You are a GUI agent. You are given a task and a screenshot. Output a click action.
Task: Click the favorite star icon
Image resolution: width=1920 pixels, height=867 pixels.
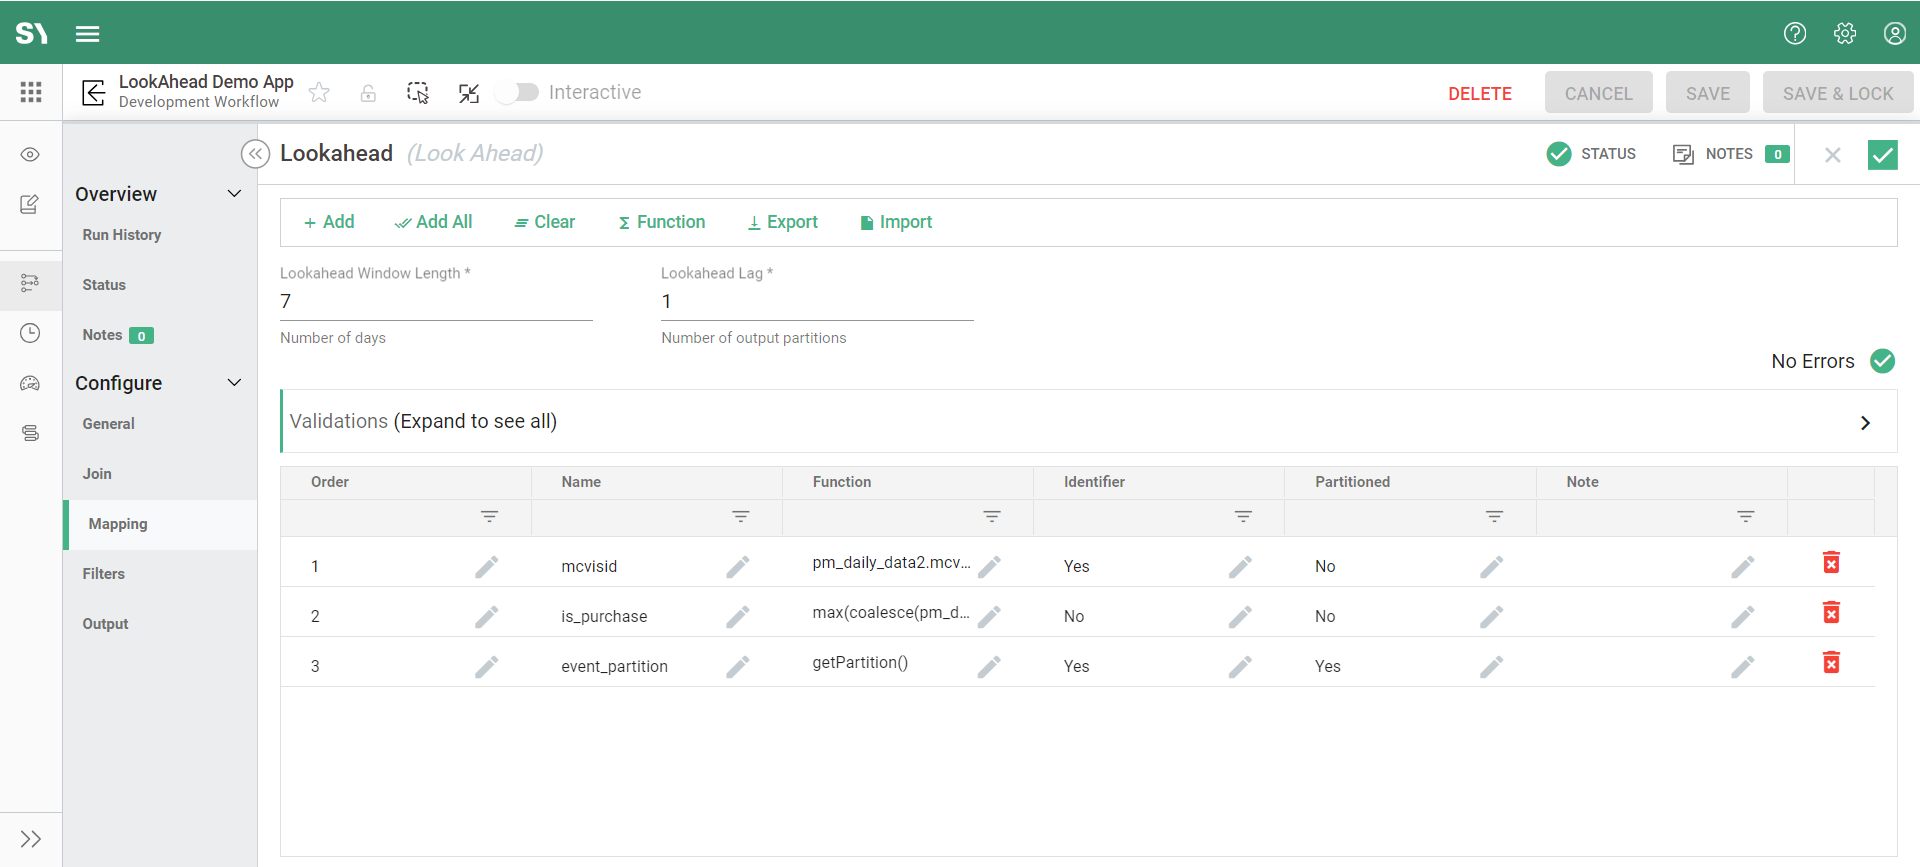[x=319, y=93]
